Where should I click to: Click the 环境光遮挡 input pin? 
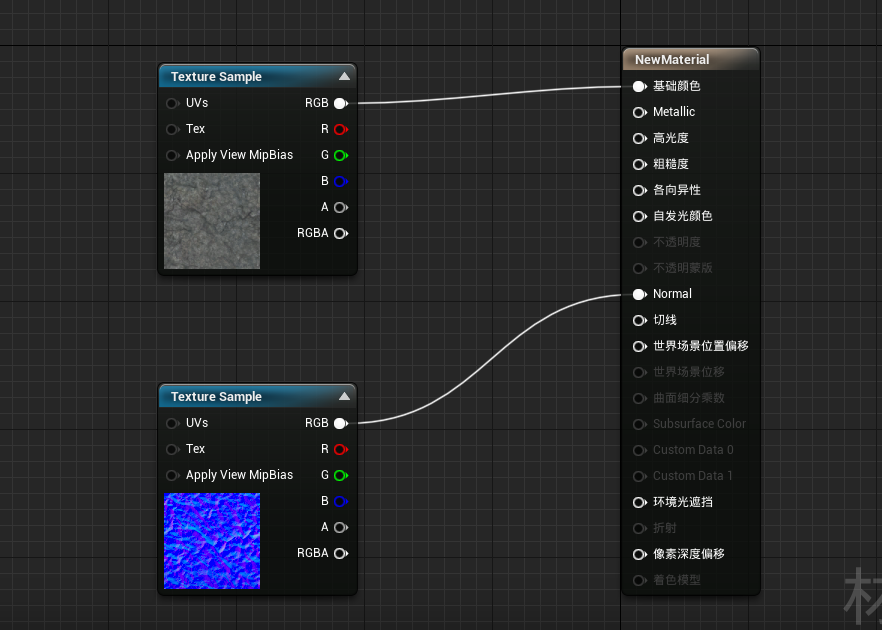(x=640, y=502)
